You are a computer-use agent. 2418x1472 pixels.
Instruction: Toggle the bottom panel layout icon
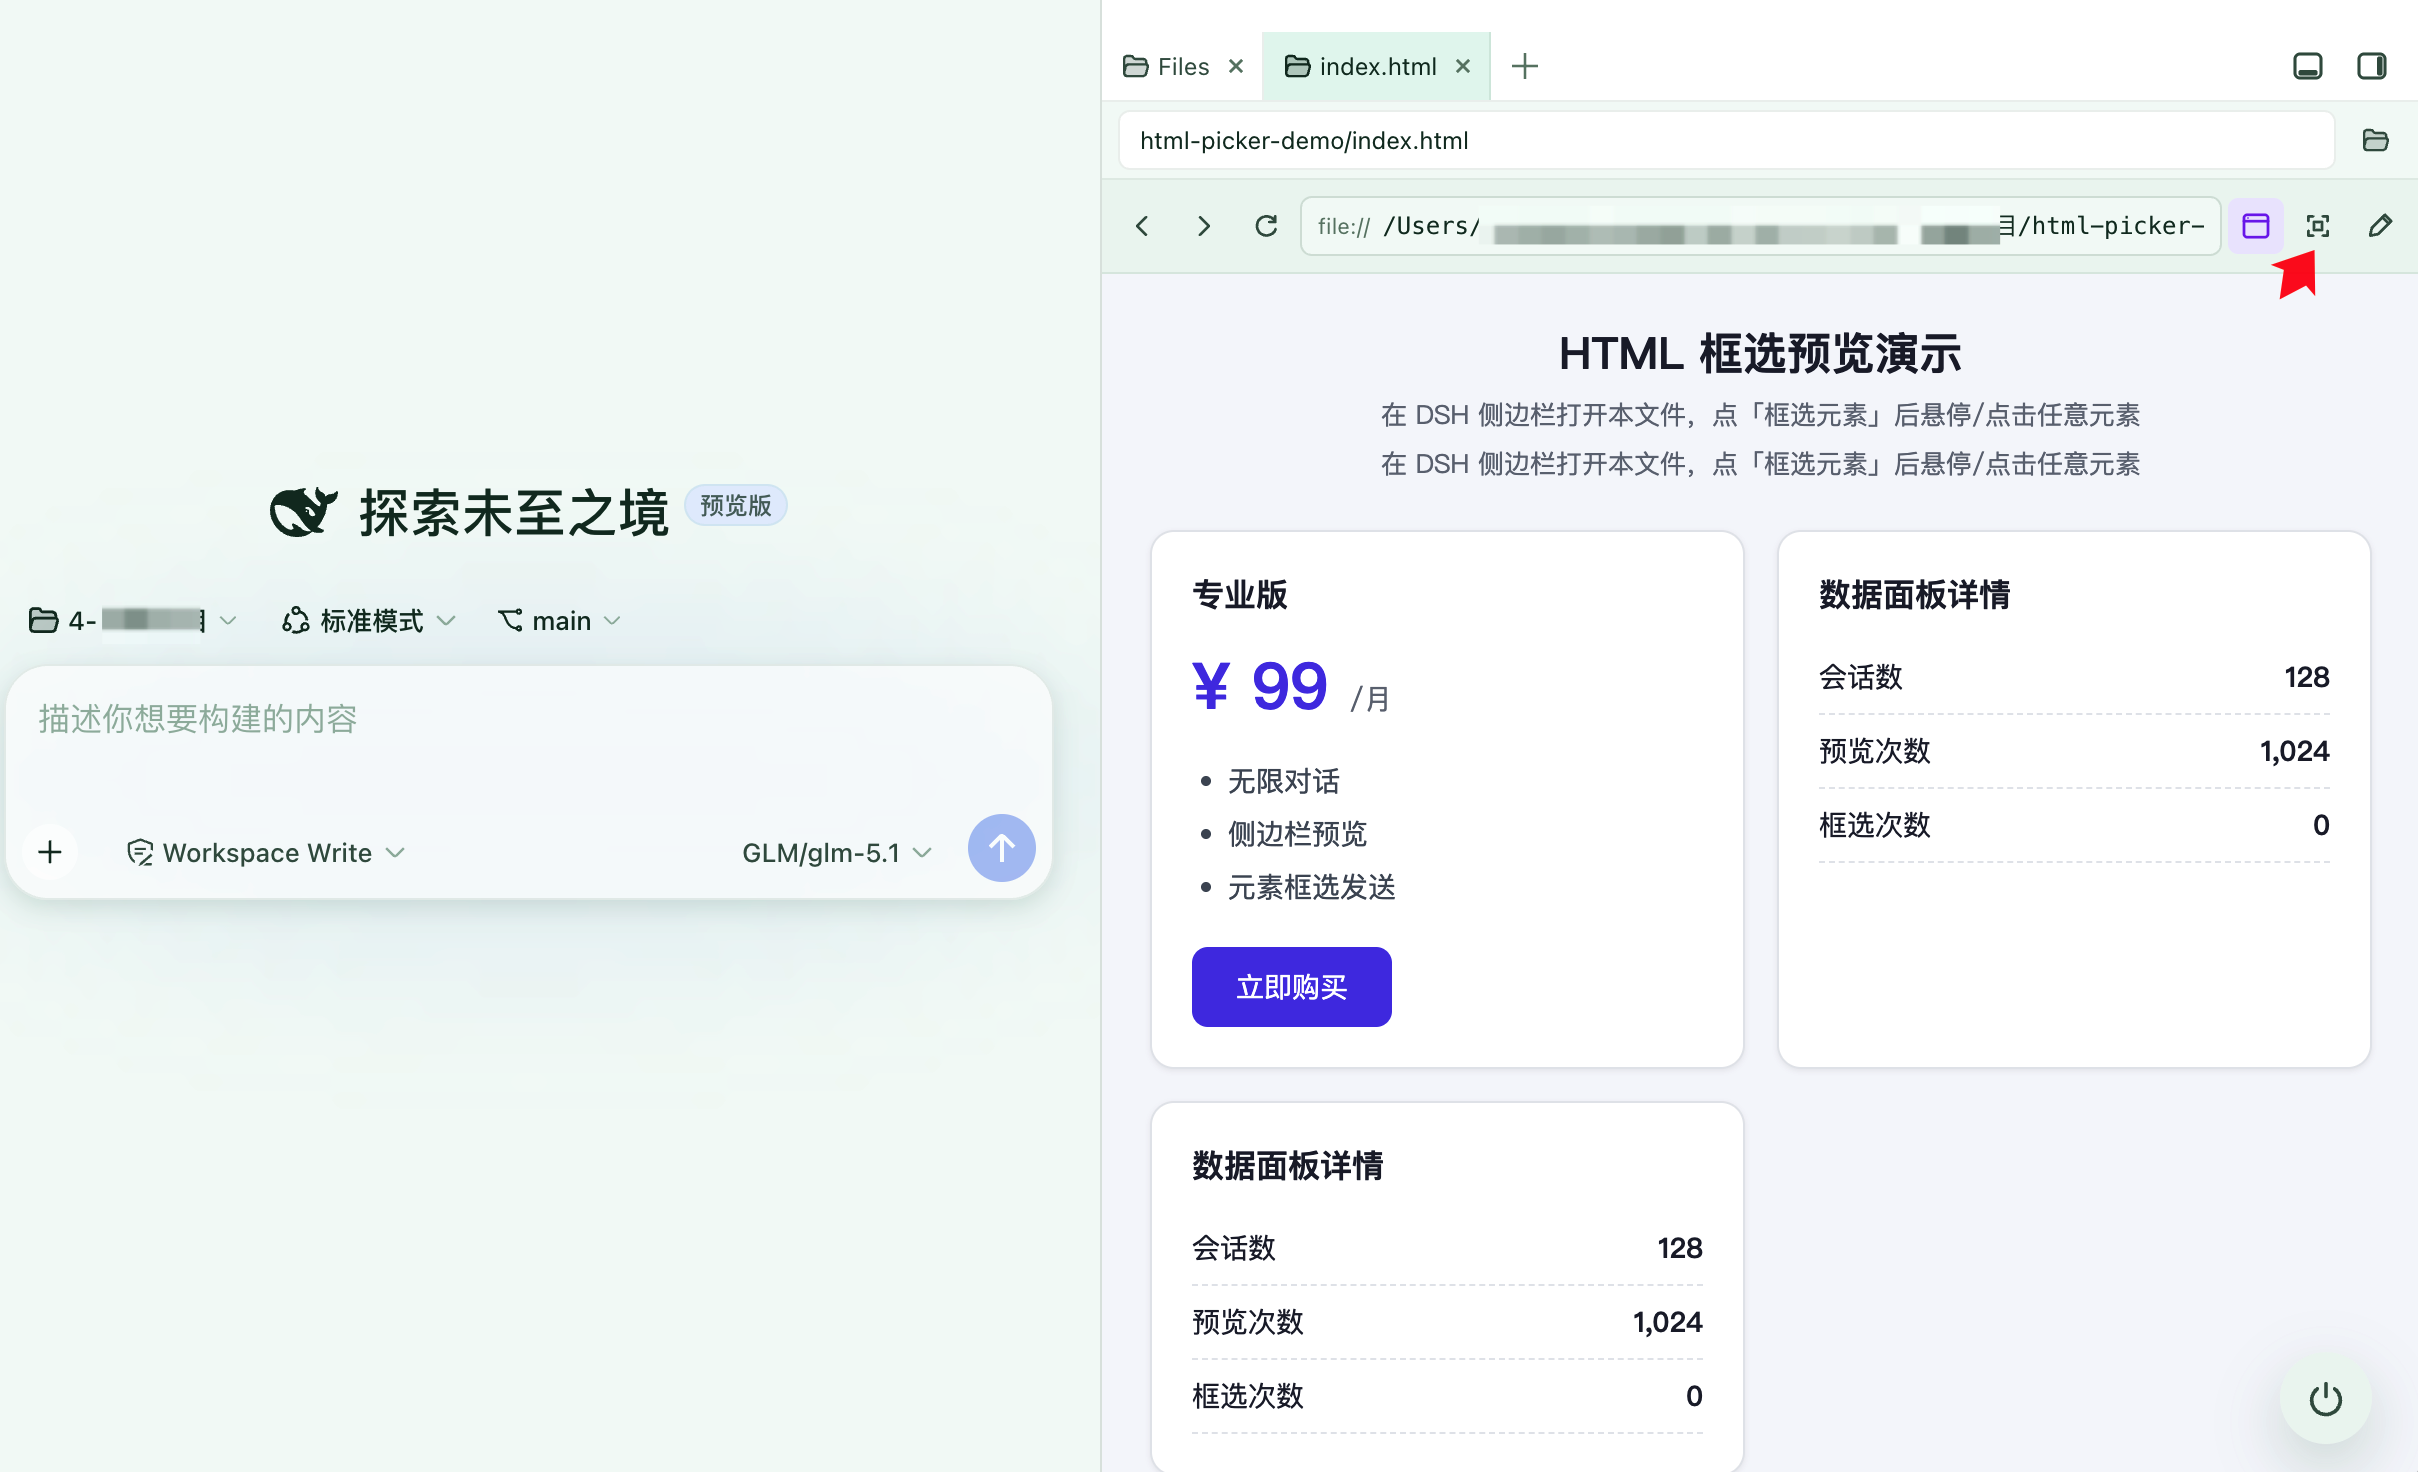click(x=2308, y=66)
